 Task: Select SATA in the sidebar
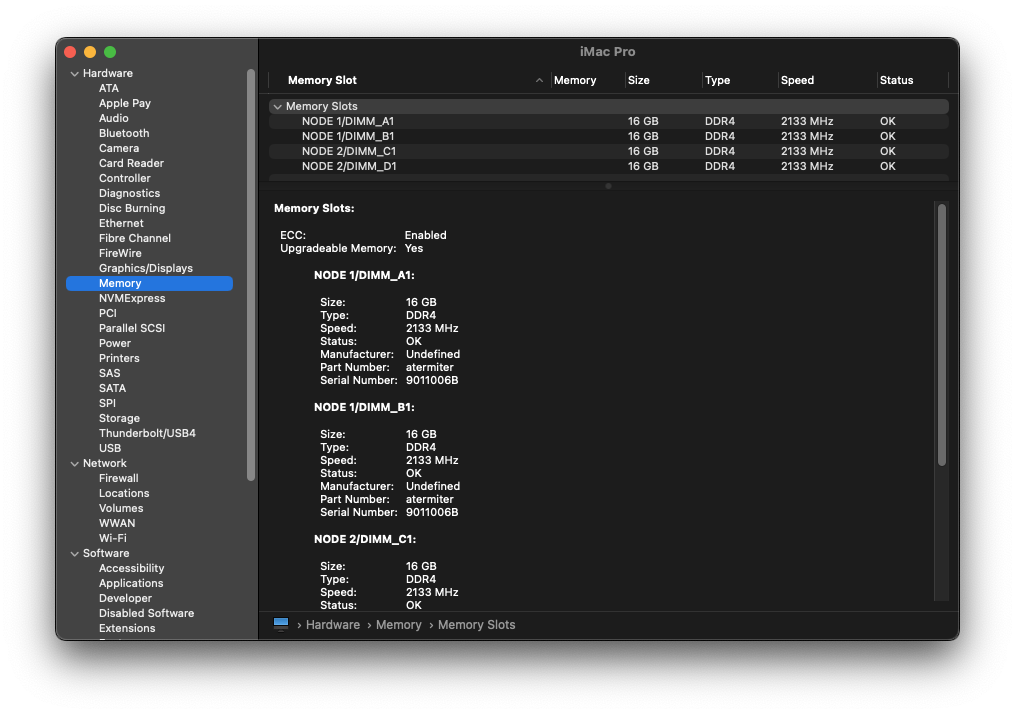click(x=112, y=388)
